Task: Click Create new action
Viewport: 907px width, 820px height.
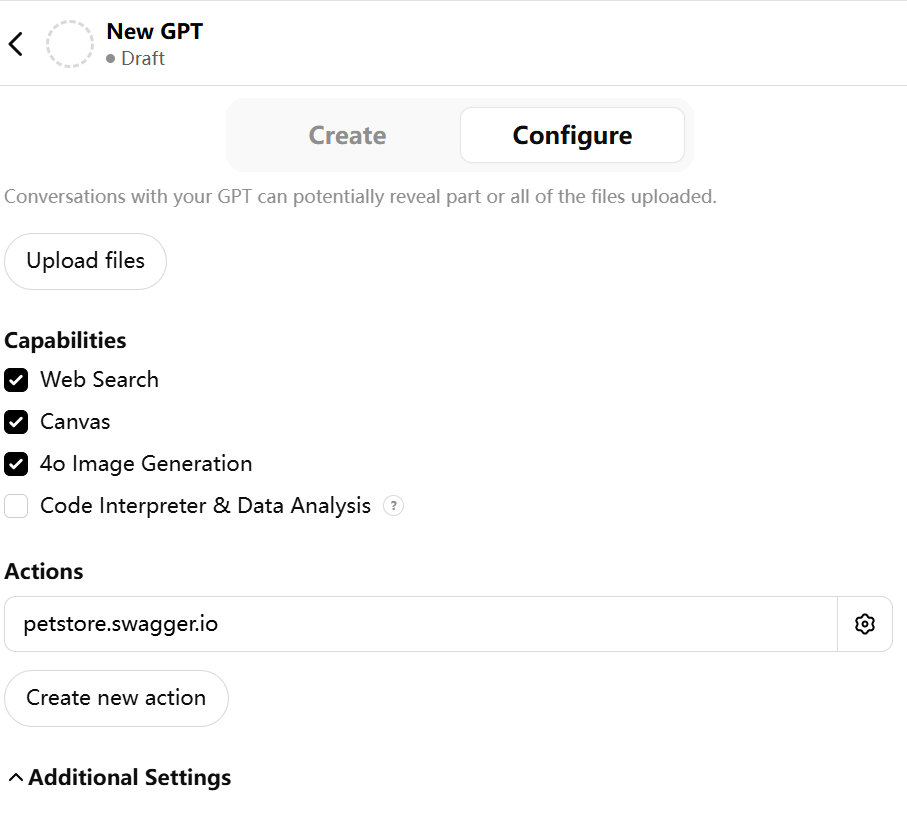Action: click(x=116, y=698)
